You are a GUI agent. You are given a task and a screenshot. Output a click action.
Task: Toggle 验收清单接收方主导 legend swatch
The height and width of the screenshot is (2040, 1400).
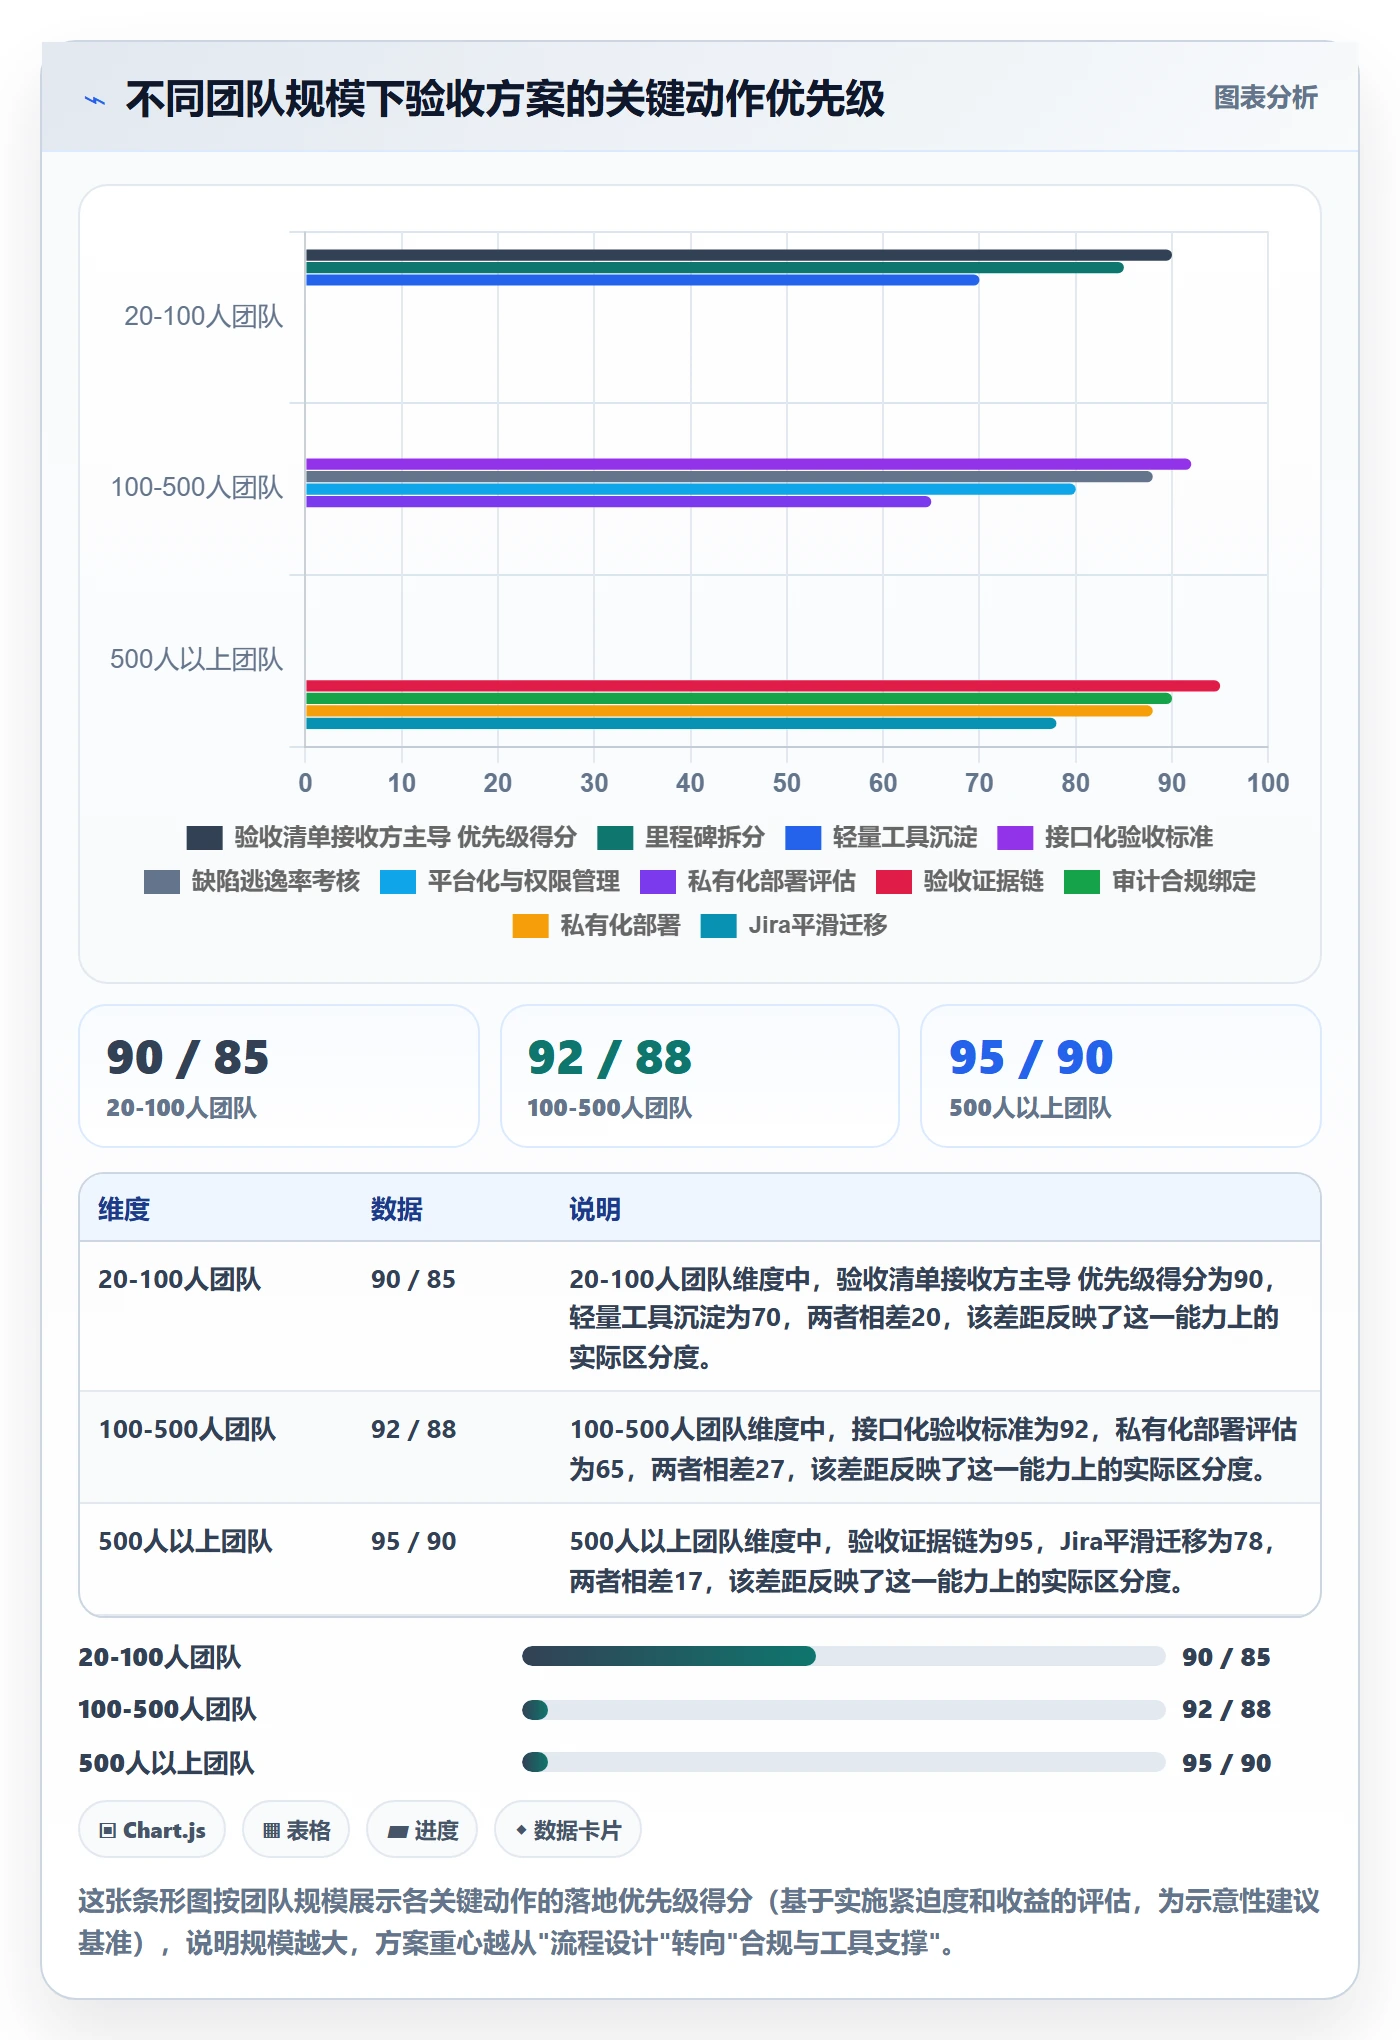(x=204, y=837)
